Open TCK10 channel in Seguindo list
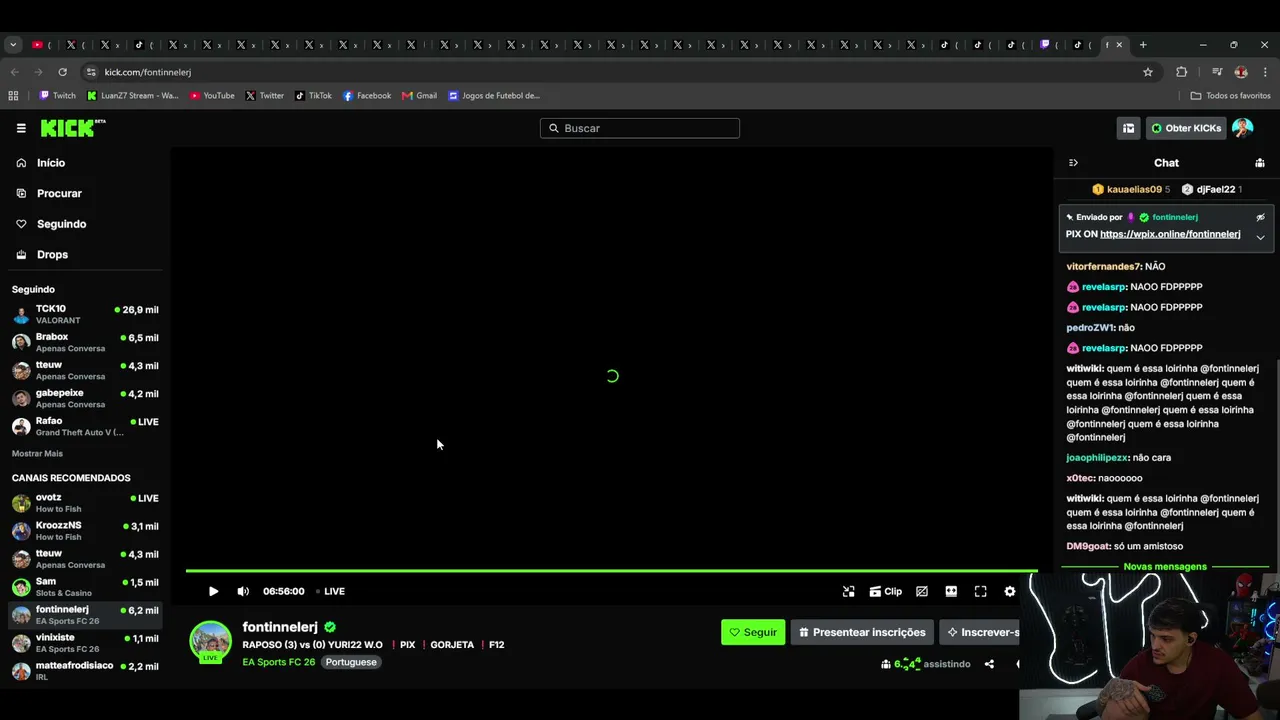The height and width of the screenshot is (720, 1280). (85, 315)
